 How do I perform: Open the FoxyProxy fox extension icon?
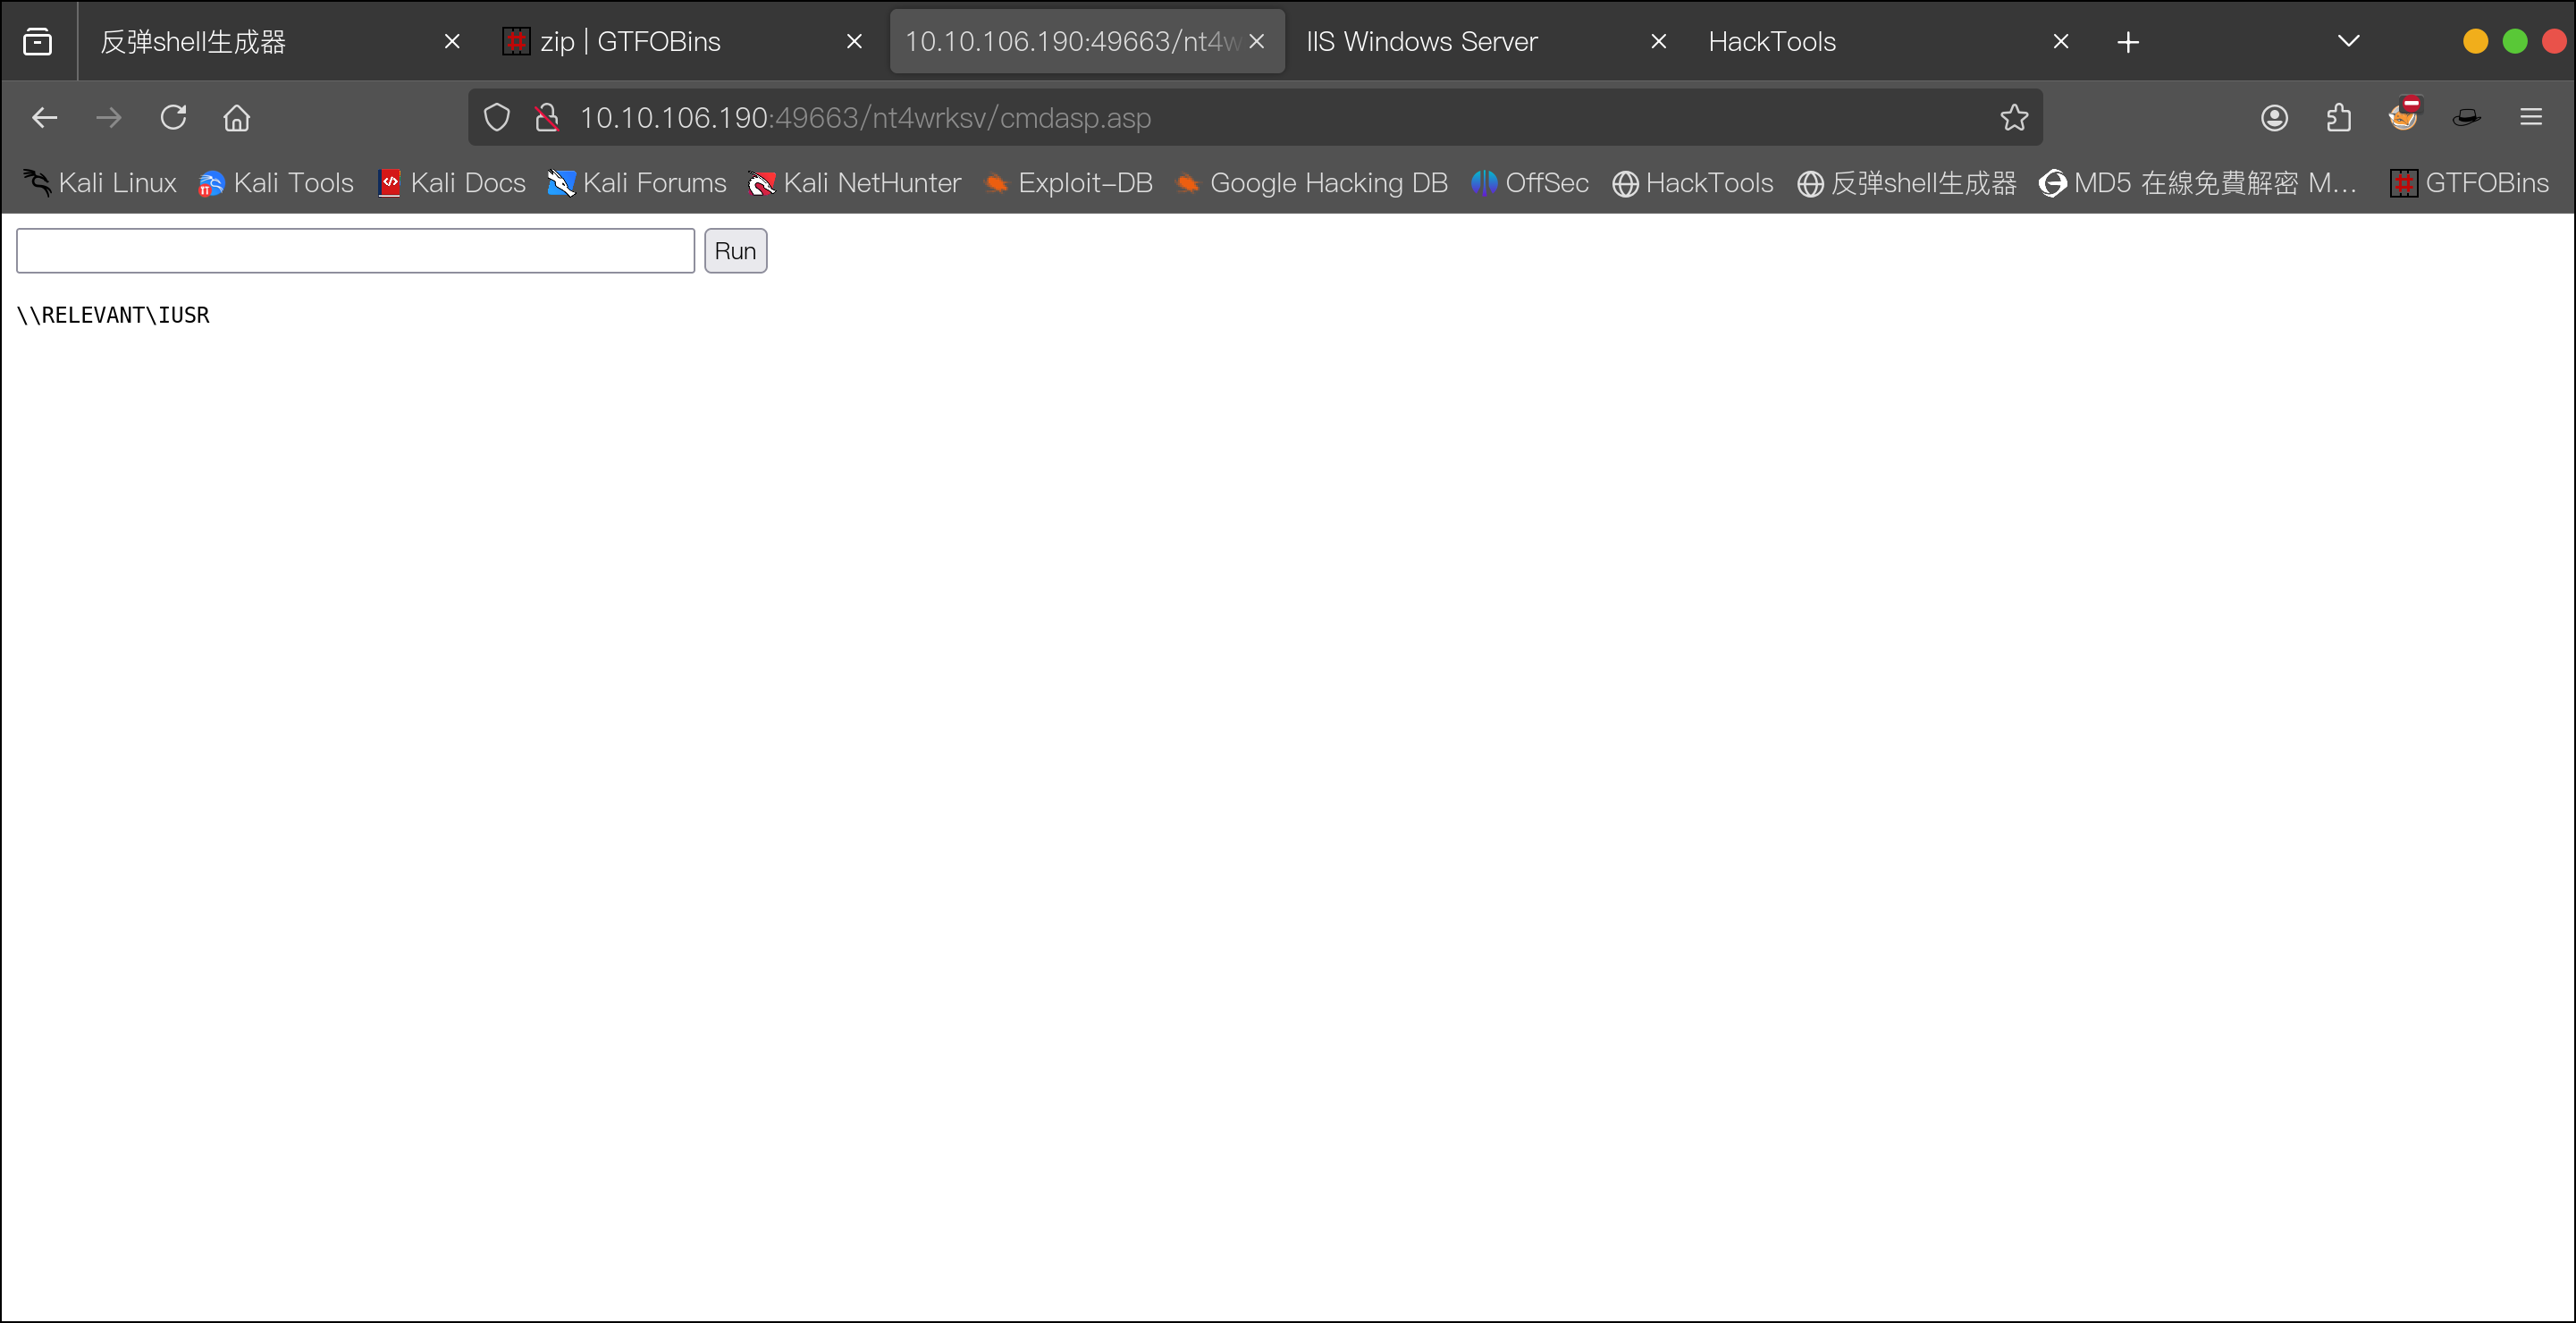[x=2403, y=115]
